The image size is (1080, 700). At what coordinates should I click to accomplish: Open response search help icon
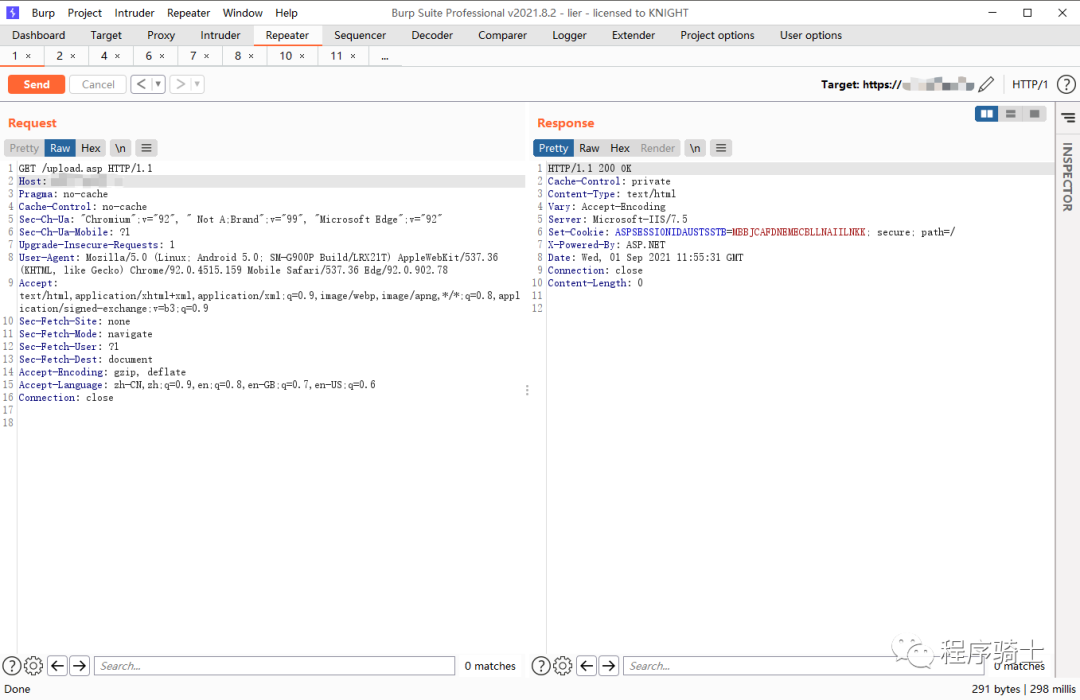pyautogui.click(x=540, y=666)
